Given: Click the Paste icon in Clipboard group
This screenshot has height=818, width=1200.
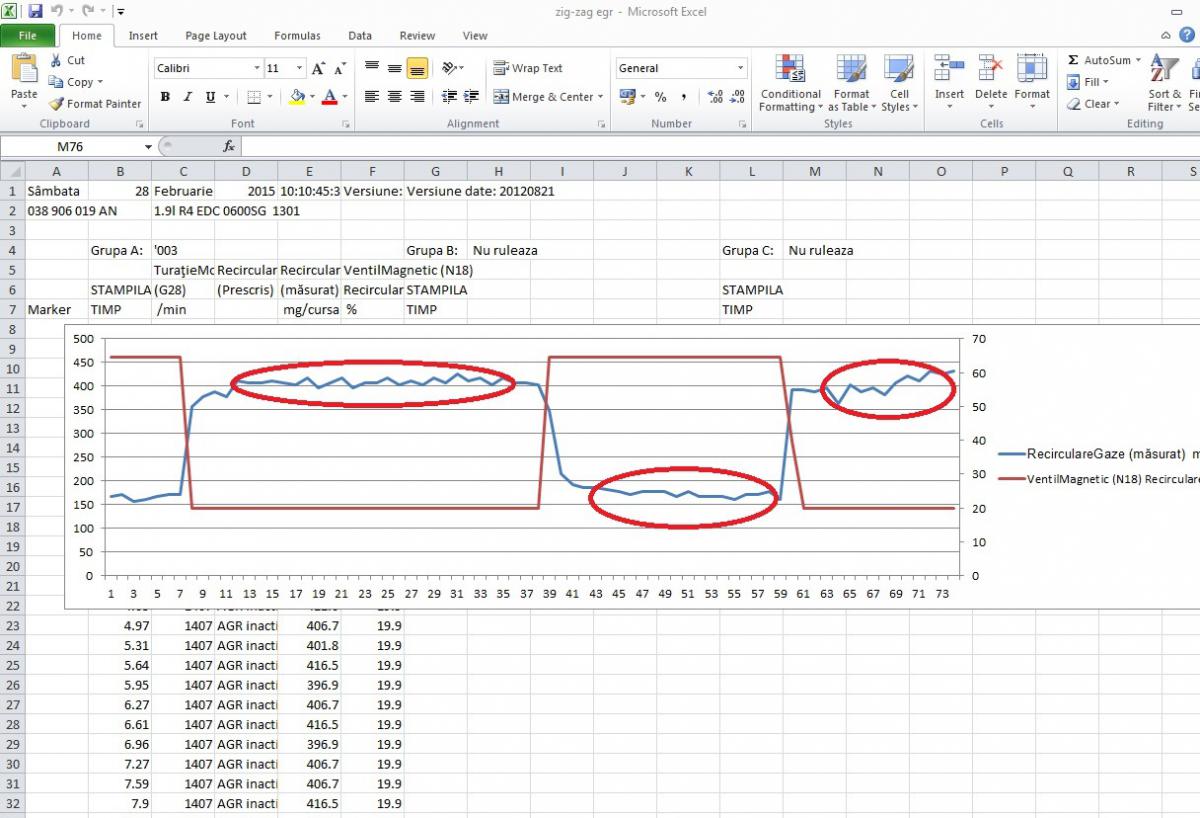Looking at the screenshot, I should pyautogui.click(x=24, y=74).
